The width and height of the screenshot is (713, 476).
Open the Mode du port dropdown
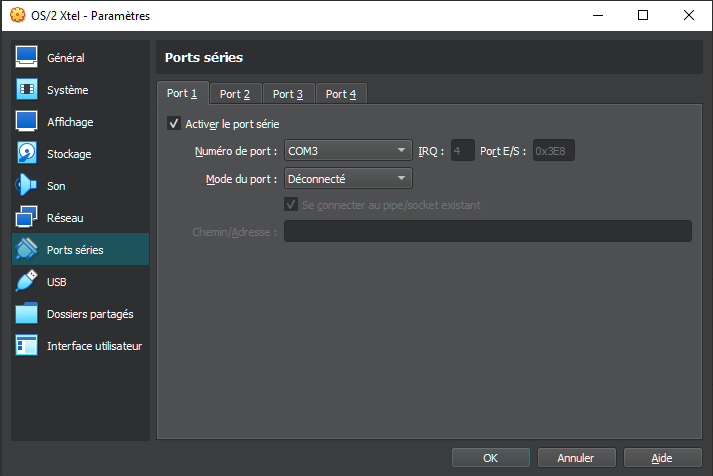point(347,179)
